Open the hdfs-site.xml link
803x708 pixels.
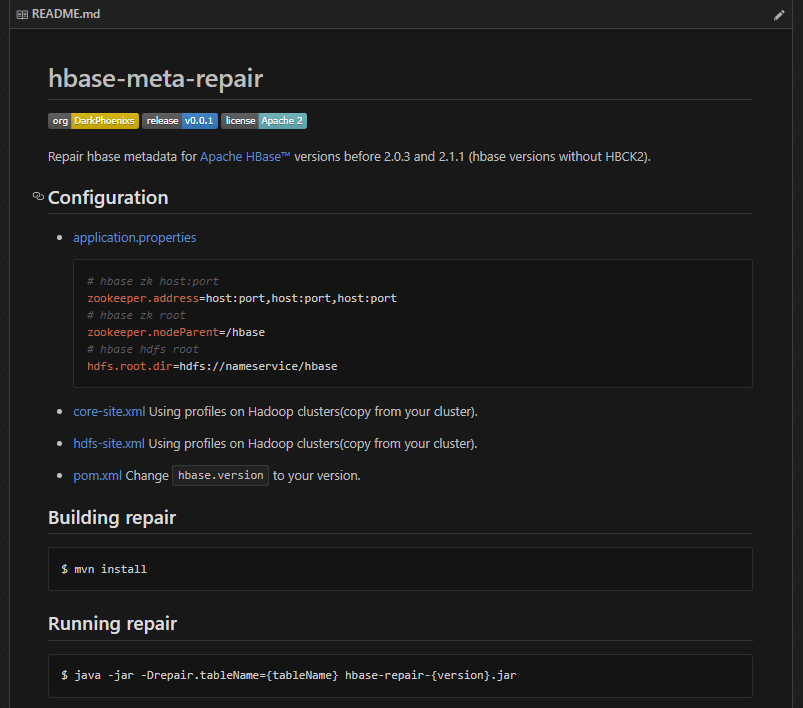(x=109, y=444)
